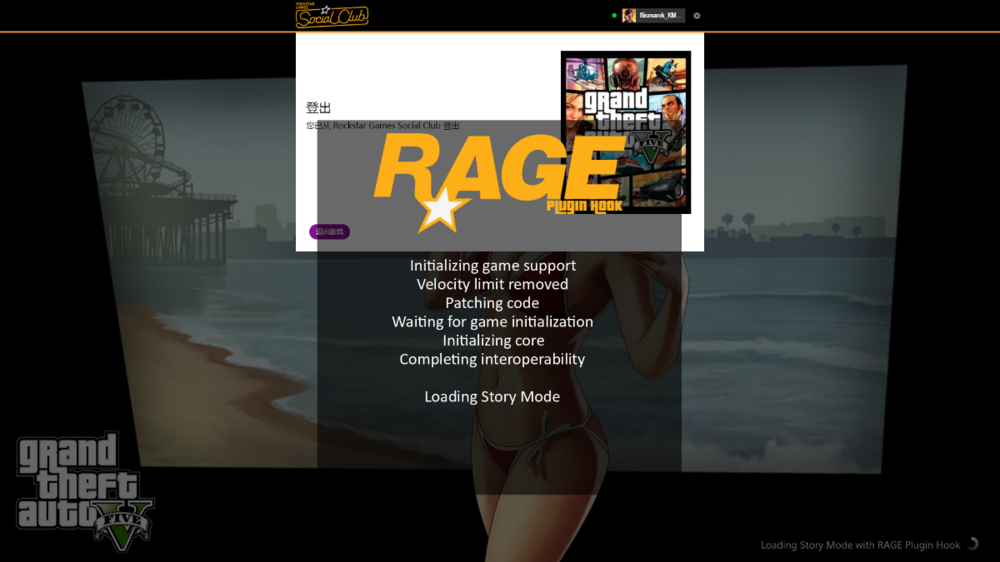1000x562 pixels.
Task: Expand the Bismarck_KM account dropdown
Action: (x=660, y=16)
